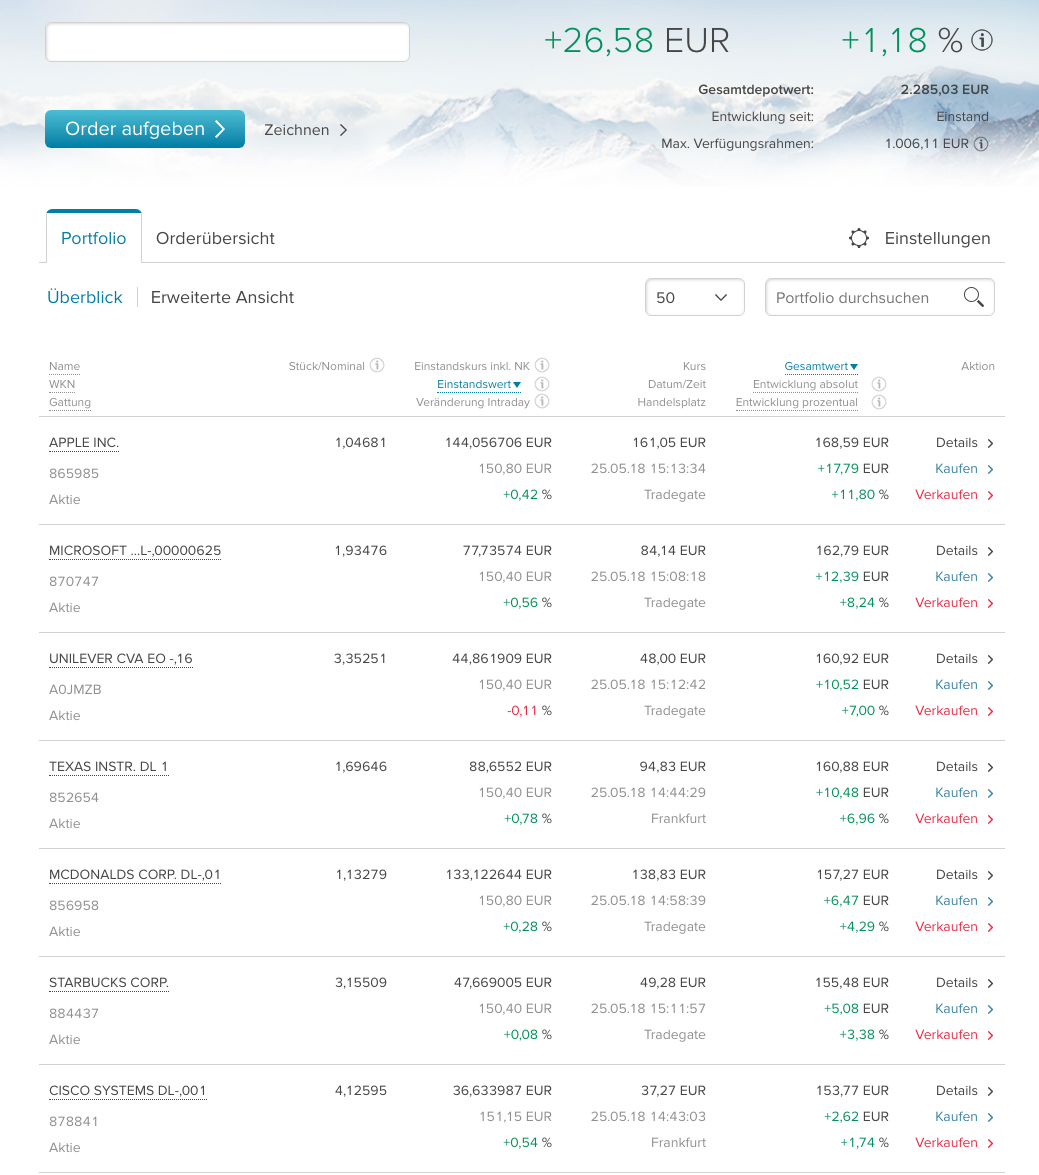Click the portfolio search magnifier icon
This screenshot has width=1039, height=1175.
click(973, 297)
